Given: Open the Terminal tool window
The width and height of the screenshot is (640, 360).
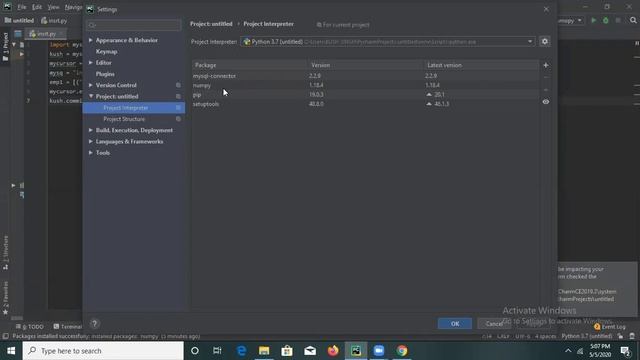Looking at the screenshot, I should click(68, 327).
